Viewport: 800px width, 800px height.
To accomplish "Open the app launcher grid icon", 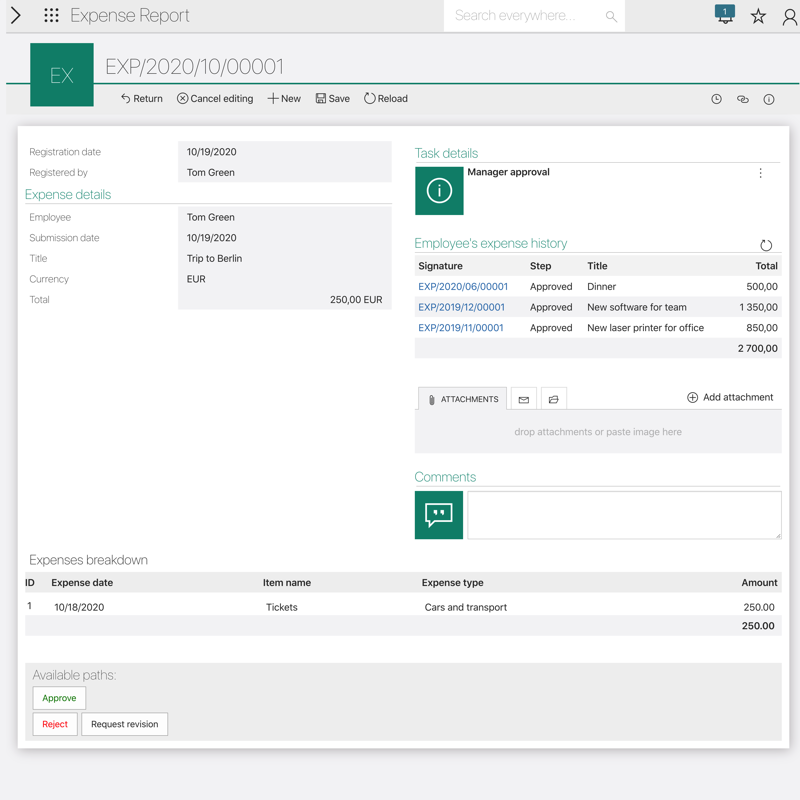I will click(x=51, y=16).
